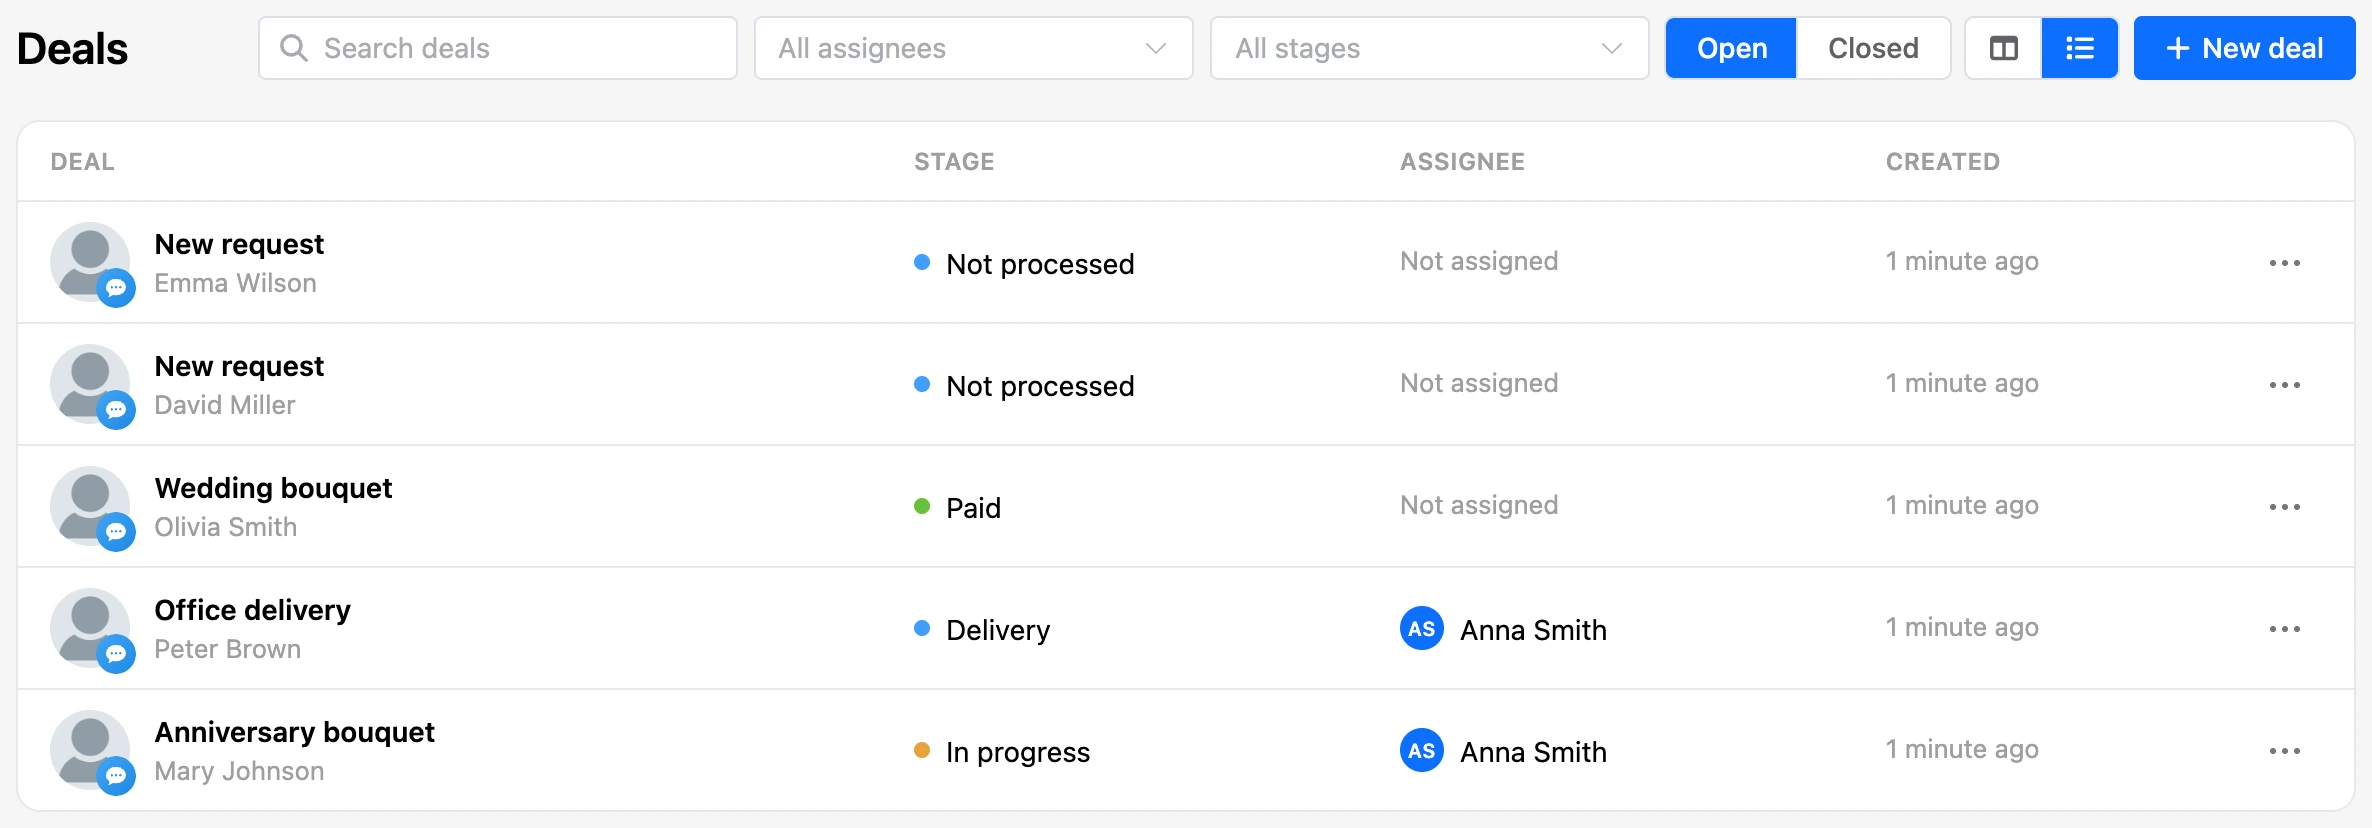Show Open deals
Screen dimensions: 2372x828
pos(1731,48)
